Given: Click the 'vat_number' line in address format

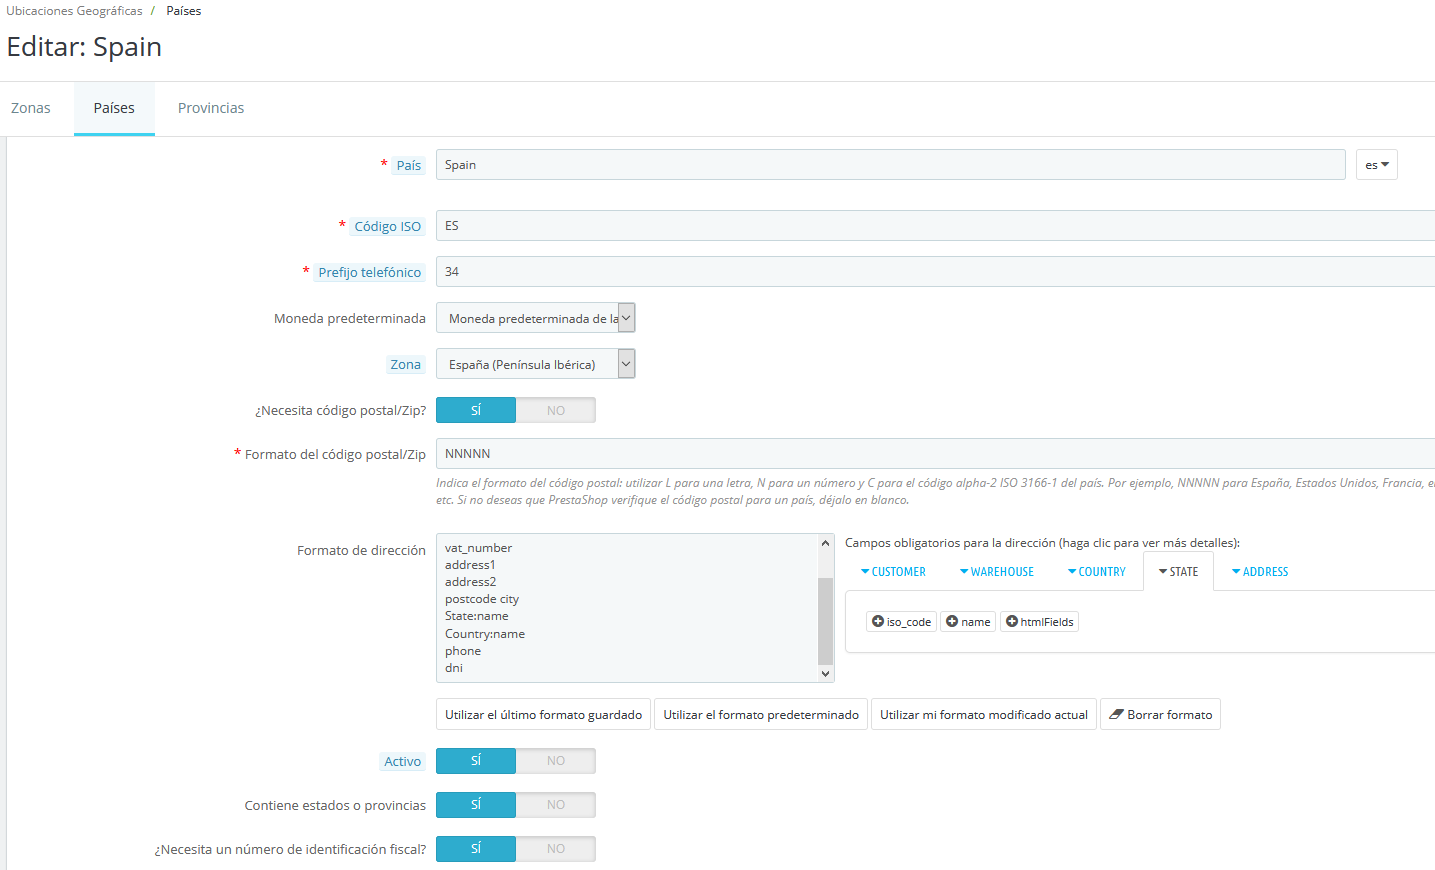Looking at the screenshot, I should tap(478, 548).
